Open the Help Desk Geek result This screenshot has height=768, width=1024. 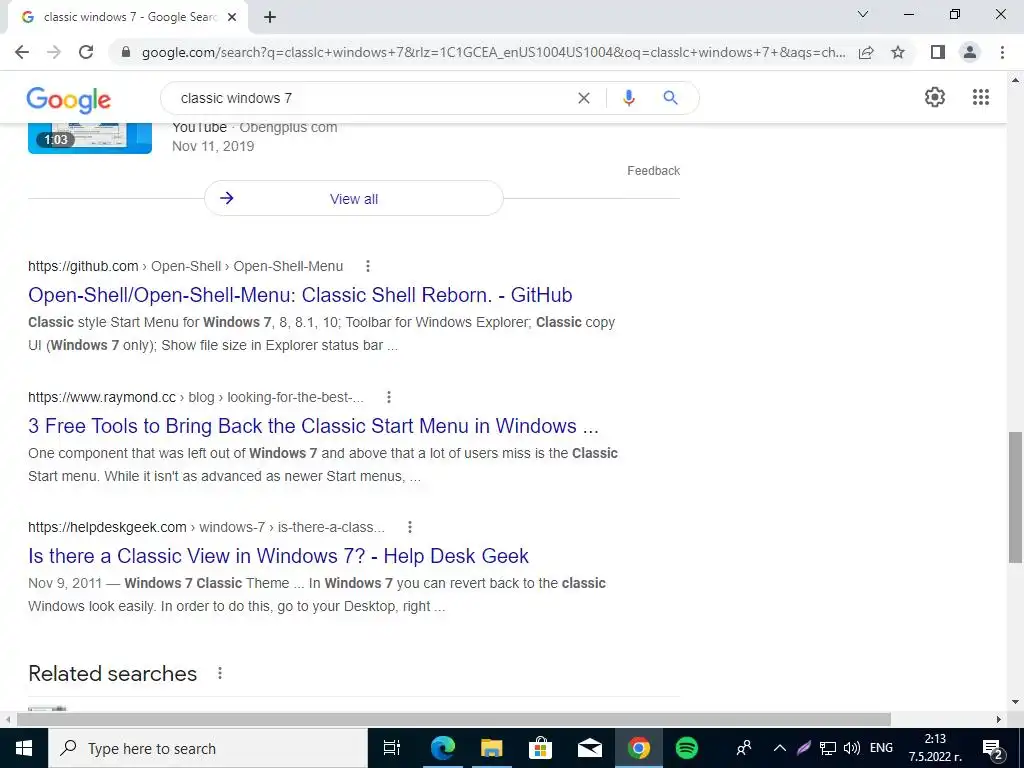point(278,556)
